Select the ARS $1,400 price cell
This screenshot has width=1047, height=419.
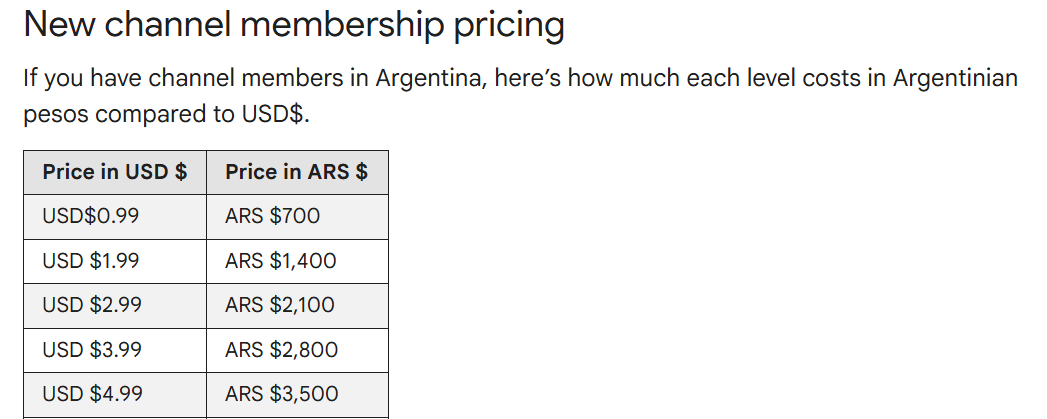coord(281,261)
